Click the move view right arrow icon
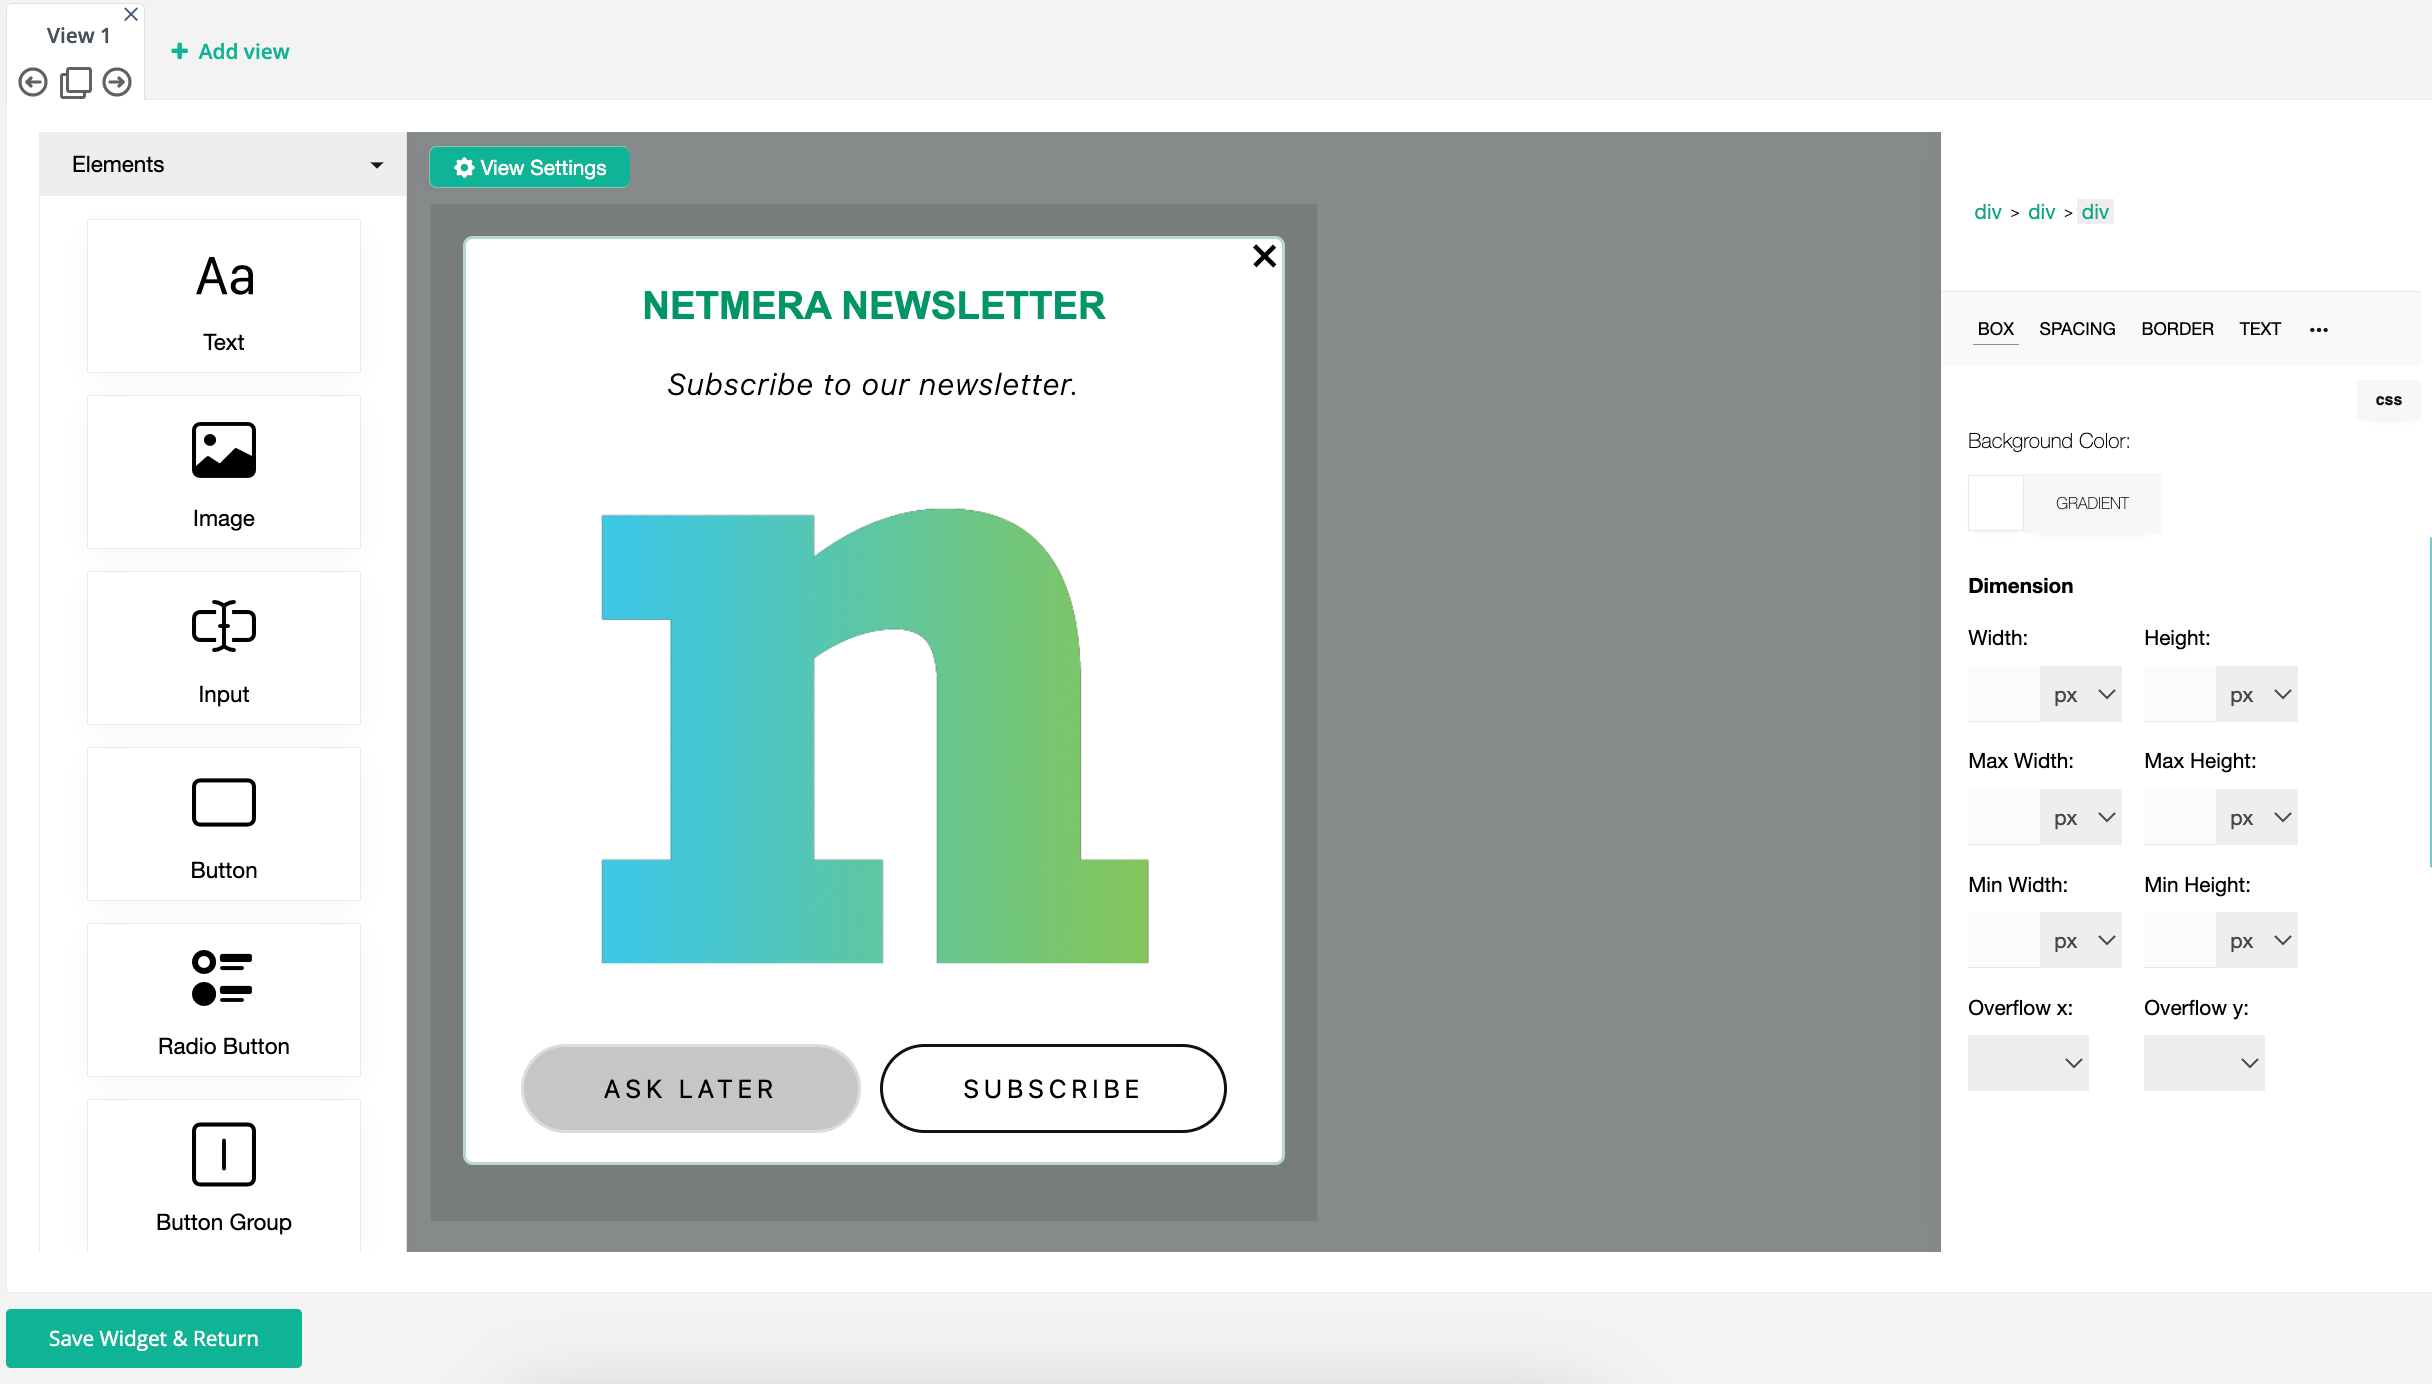This screenshot has height=1384, width=2432. point(117,82)
